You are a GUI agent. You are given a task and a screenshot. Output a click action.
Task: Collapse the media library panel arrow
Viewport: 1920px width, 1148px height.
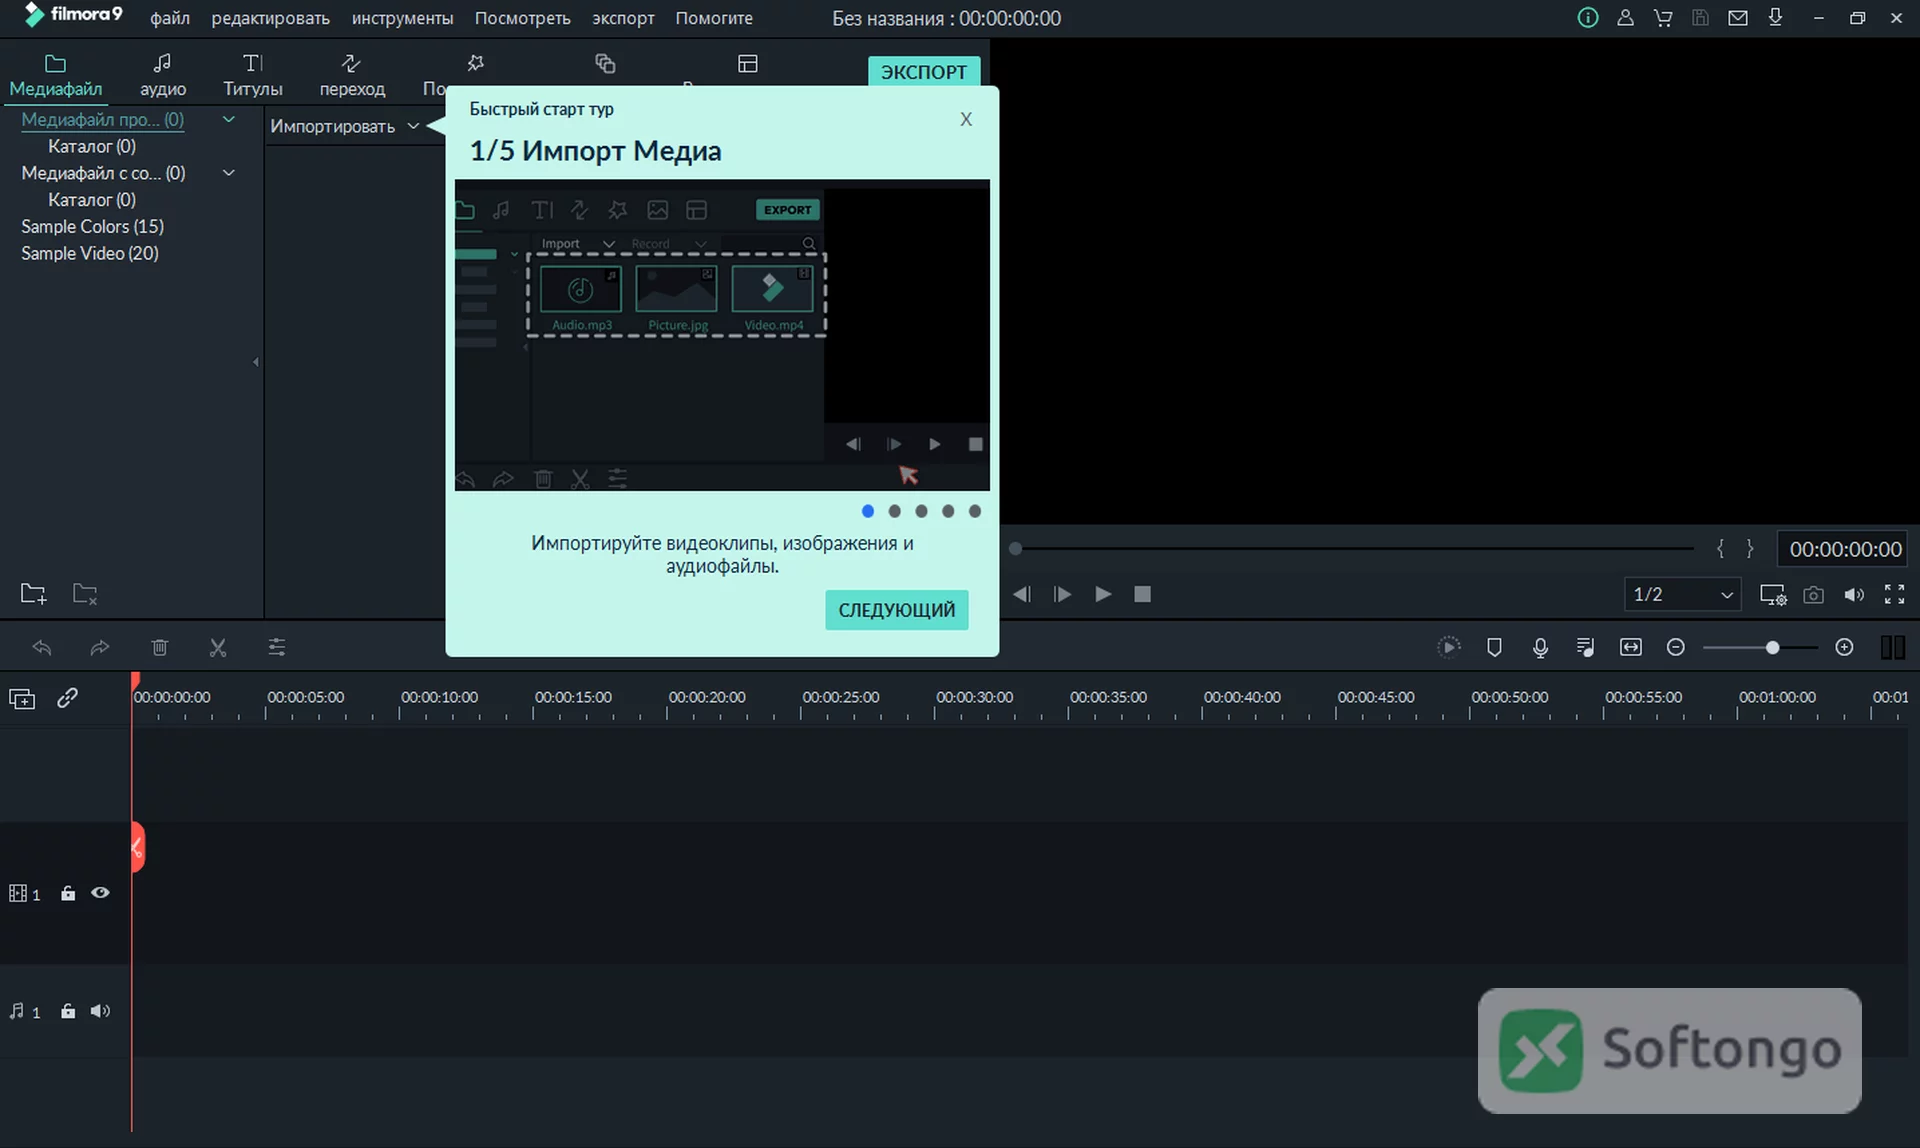[x=256, y=362]
